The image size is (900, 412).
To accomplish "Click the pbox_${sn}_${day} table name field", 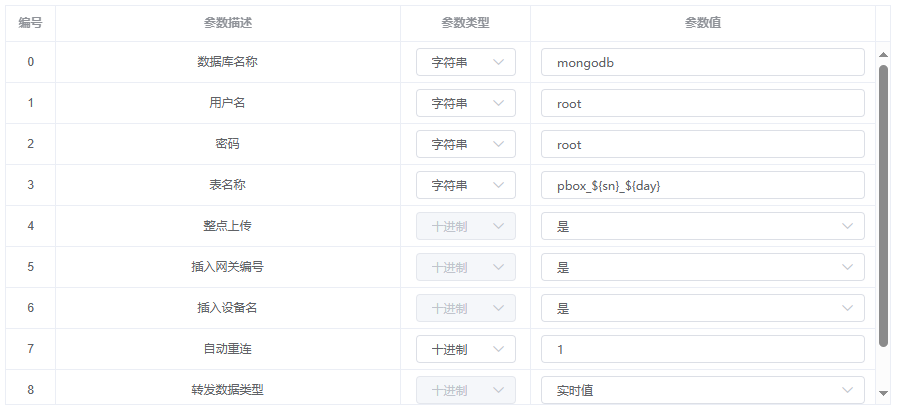I will click(x=703, y=185).
